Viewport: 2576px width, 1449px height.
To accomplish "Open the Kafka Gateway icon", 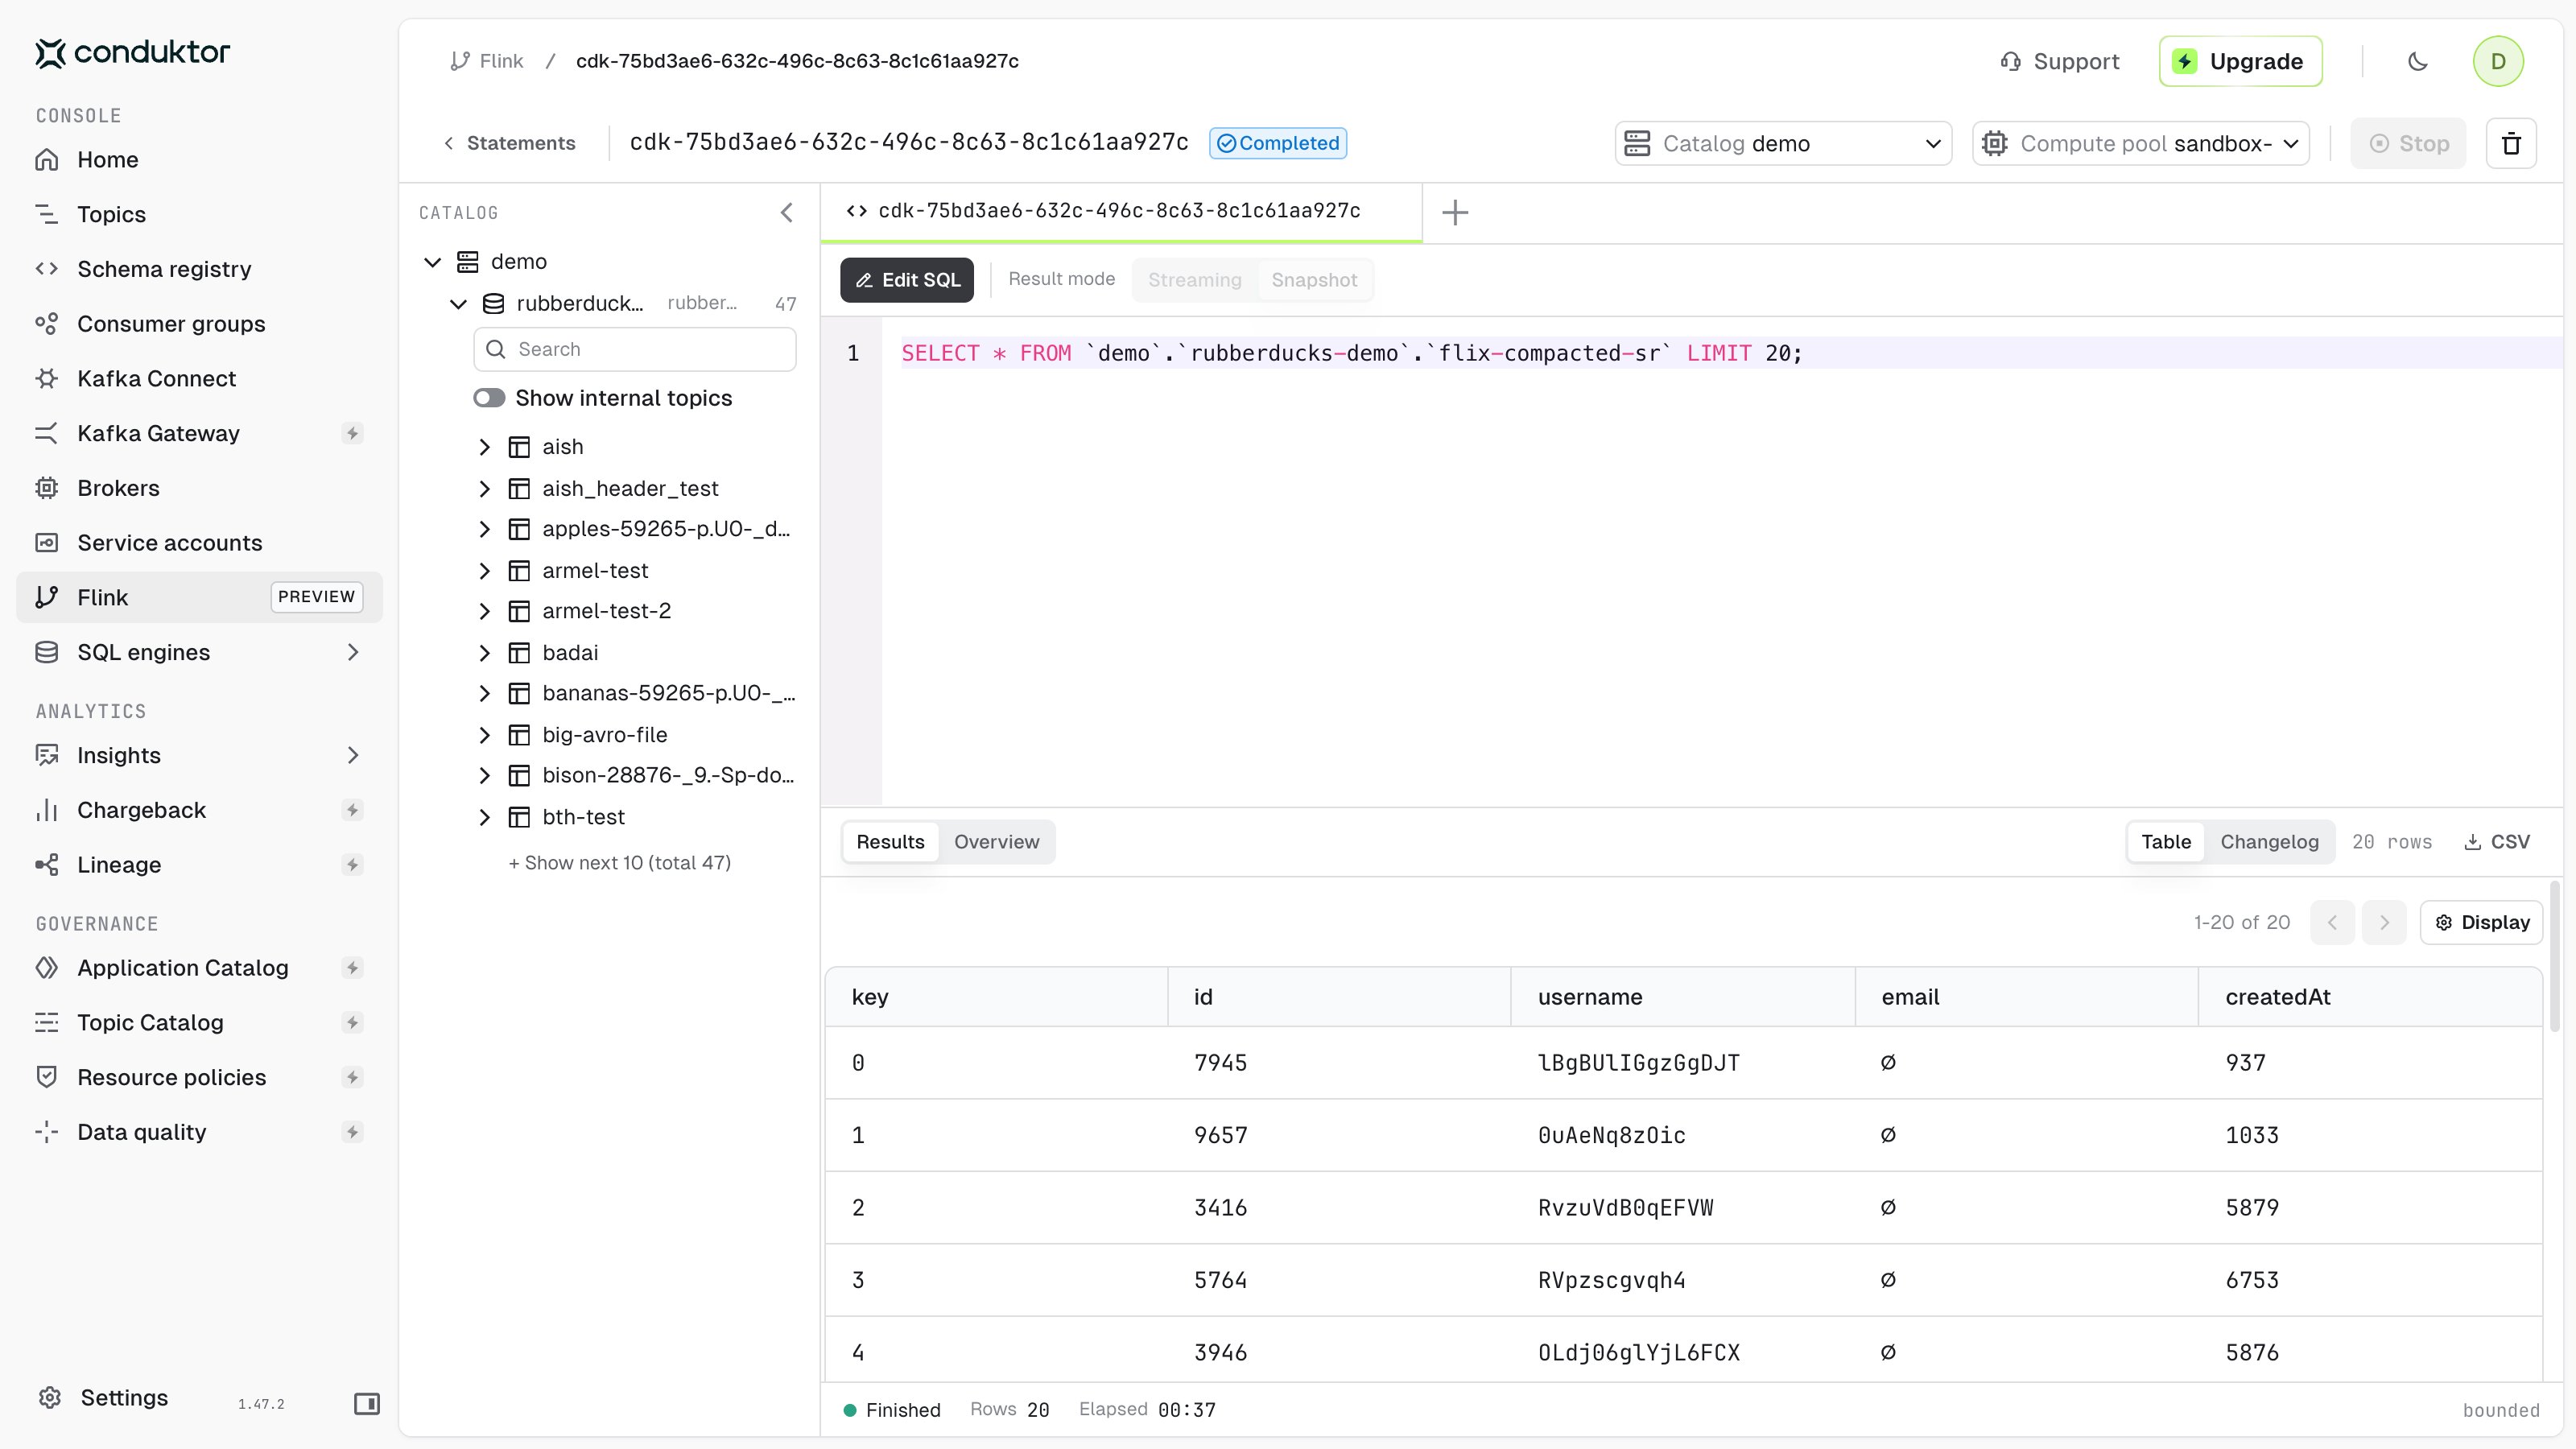I will click(x=47, y=433).
